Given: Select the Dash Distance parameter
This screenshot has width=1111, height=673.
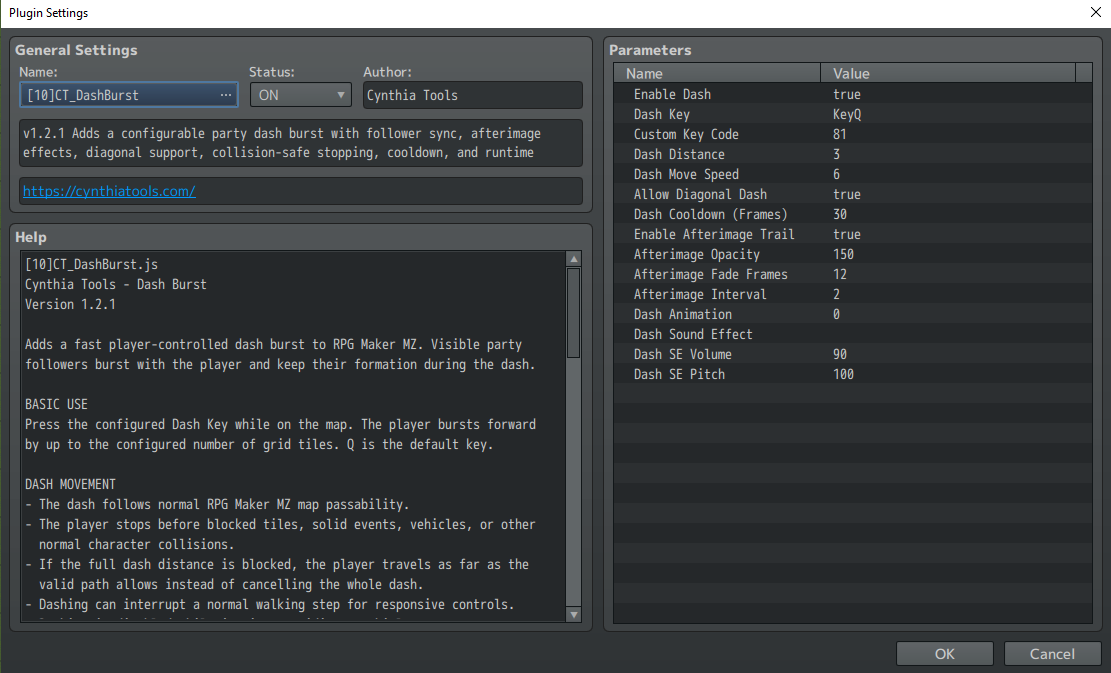Looking at the screenshot, I should (x=853, y=154).
